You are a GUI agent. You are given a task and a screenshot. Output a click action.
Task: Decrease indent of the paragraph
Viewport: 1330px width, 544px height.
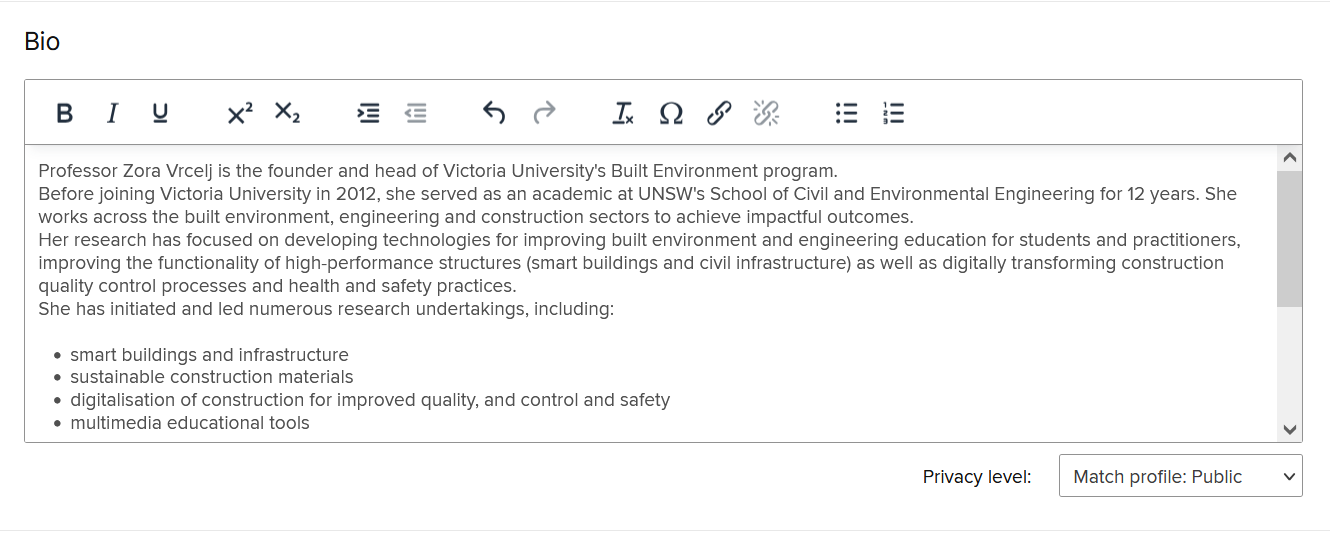coord(416,113)
